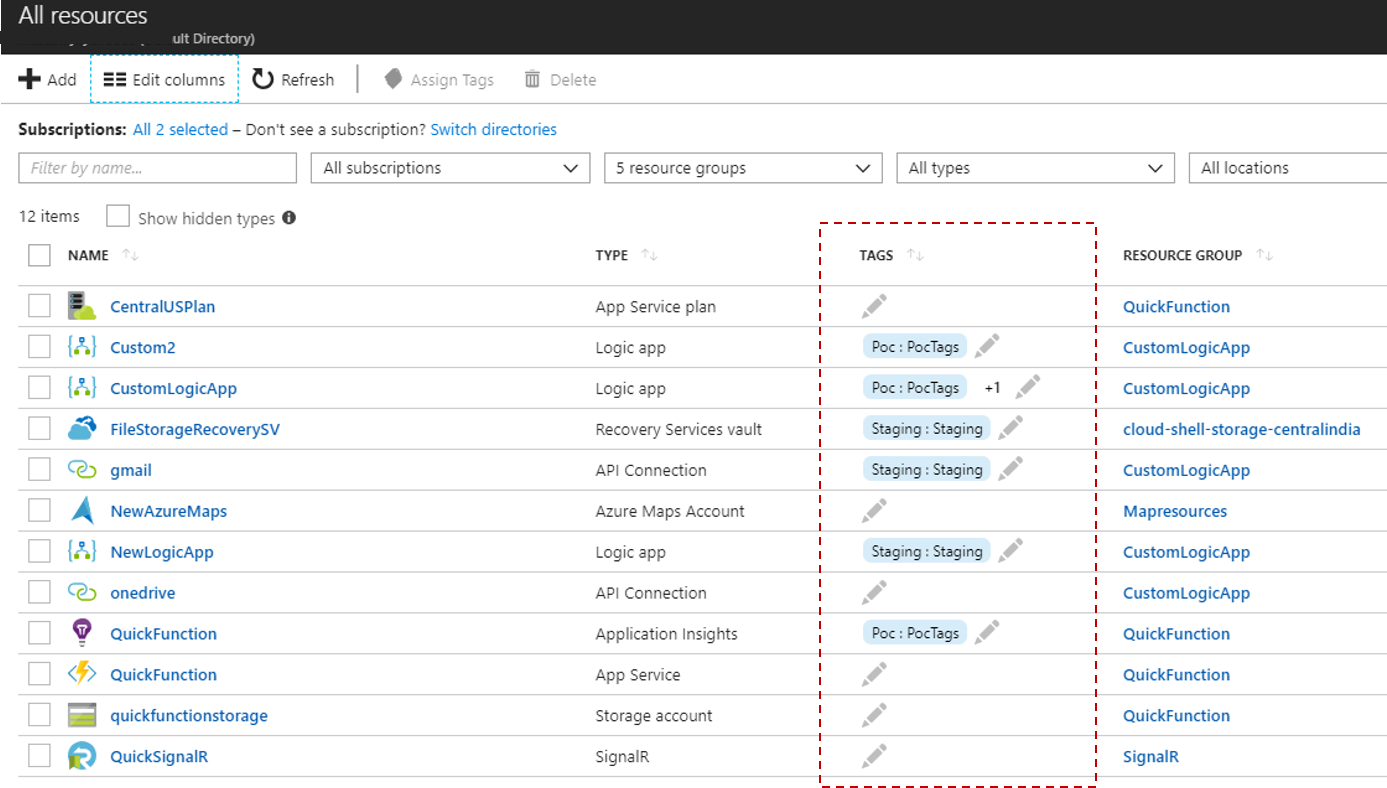
Task: Click the CentralUSPlan App Service plan icon
Action: pos(82,306)
